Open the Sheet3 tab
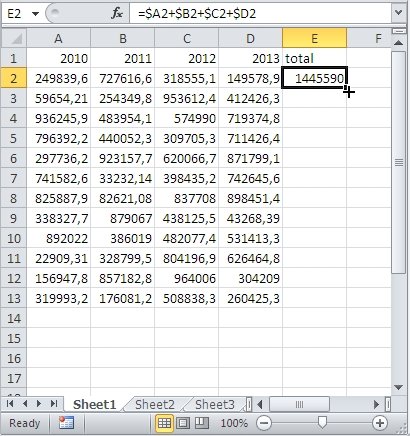The height and width of the screenshot is (436, 410). 215,404
